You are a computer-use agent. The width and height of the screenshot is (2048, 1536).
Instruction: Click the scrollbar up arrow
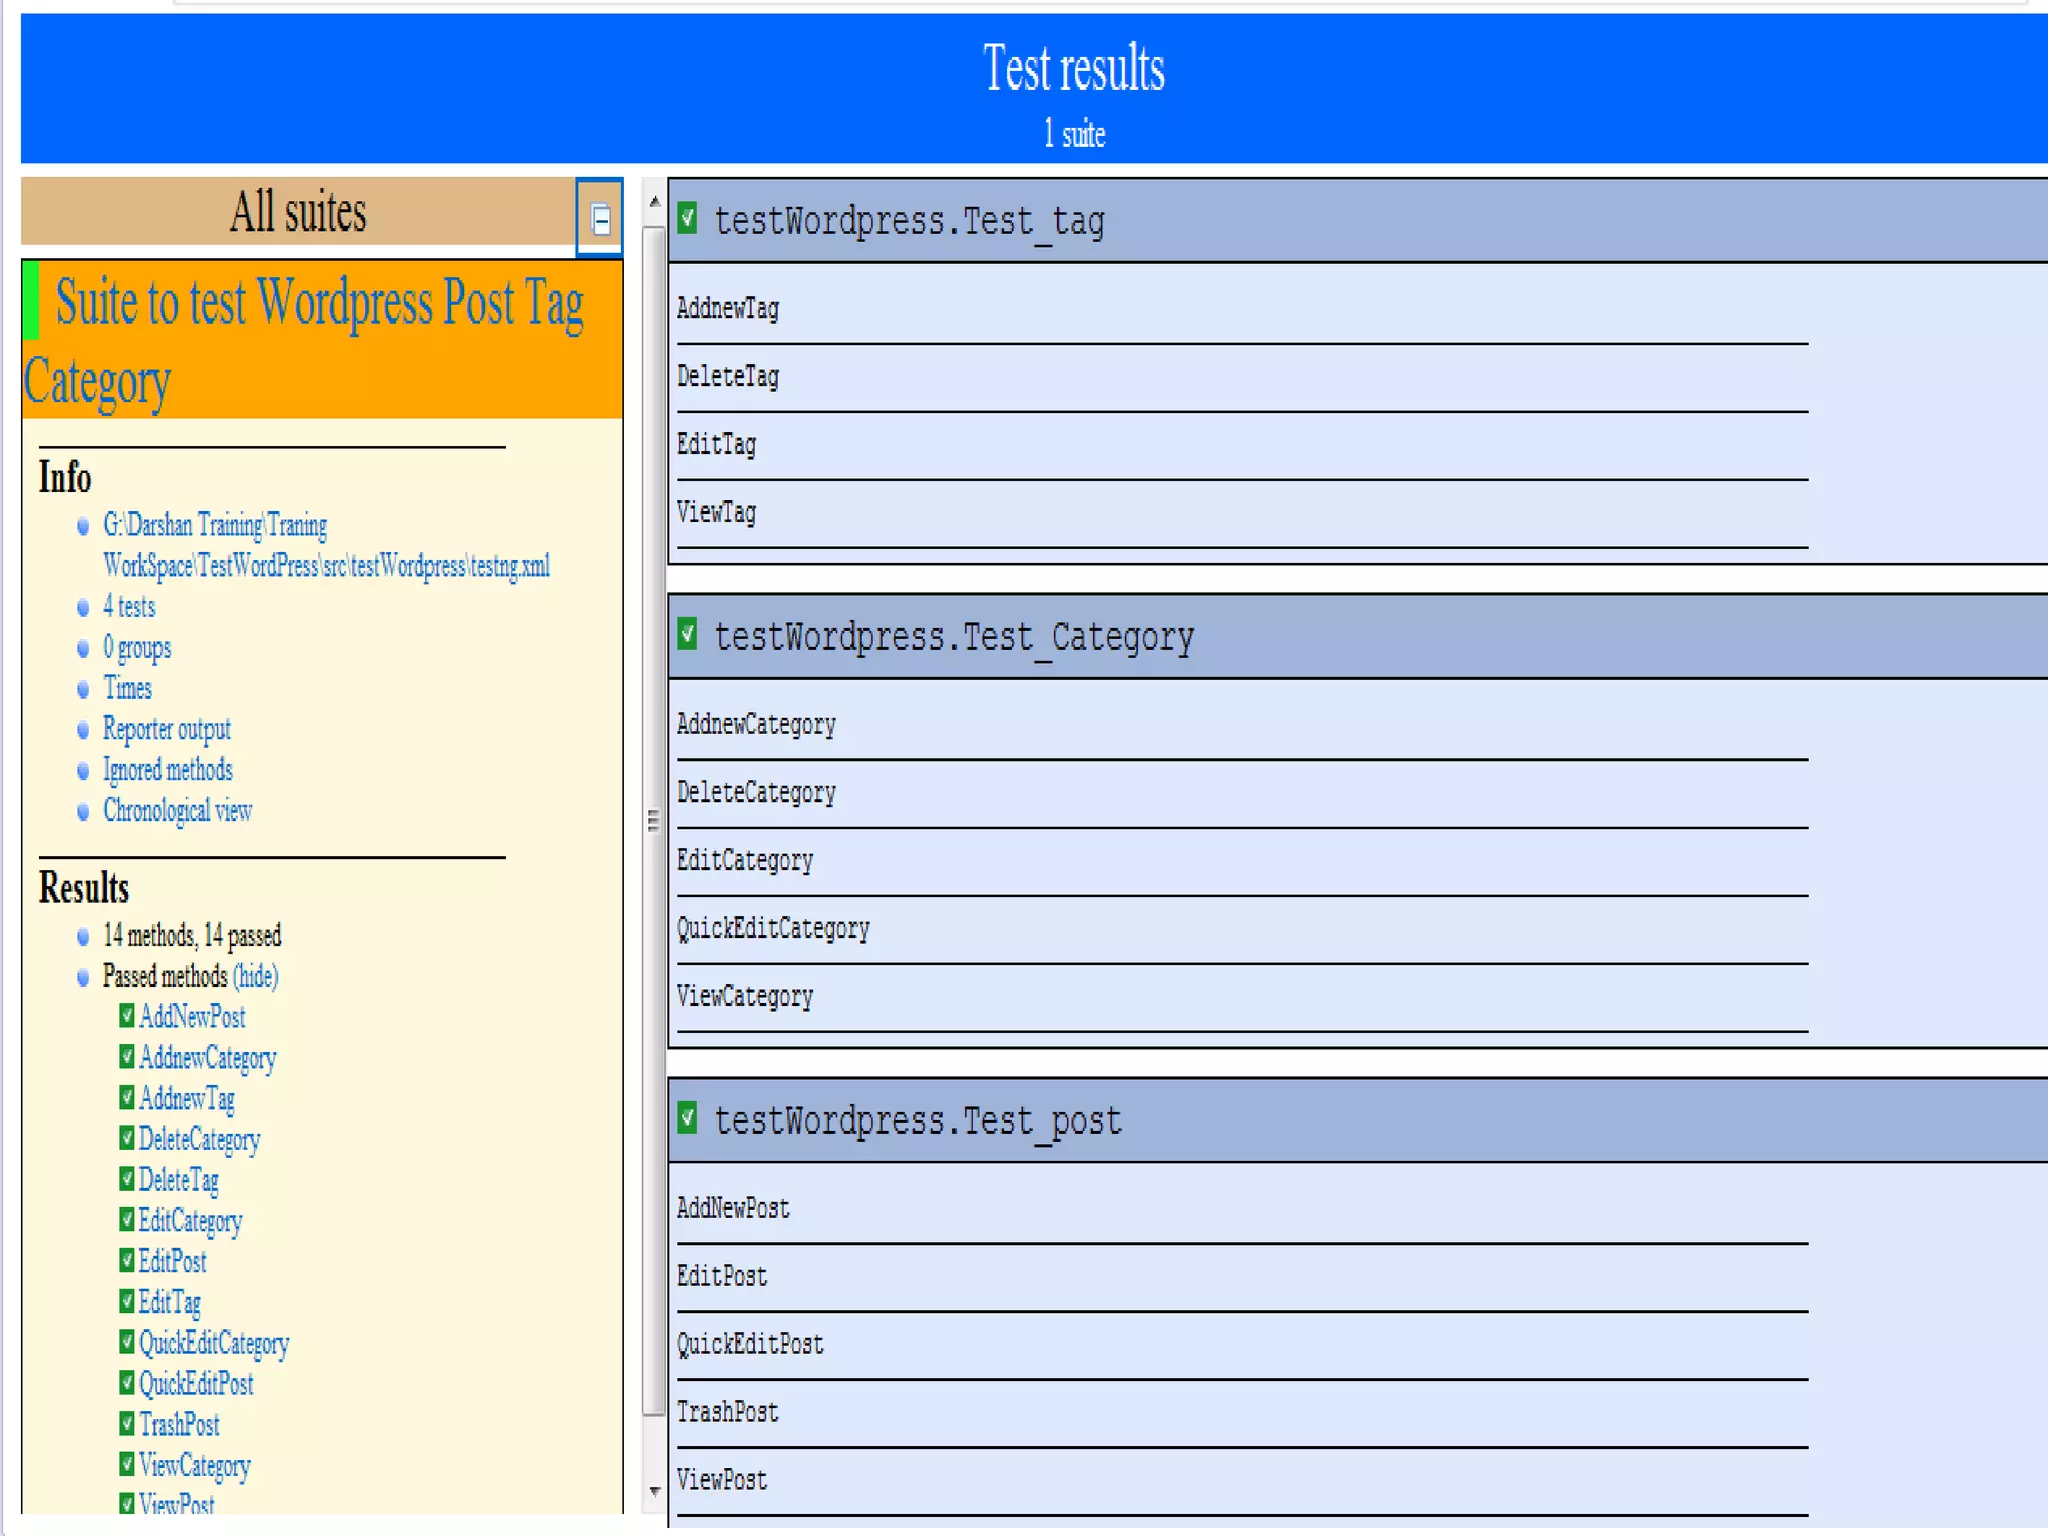point(654,202)
